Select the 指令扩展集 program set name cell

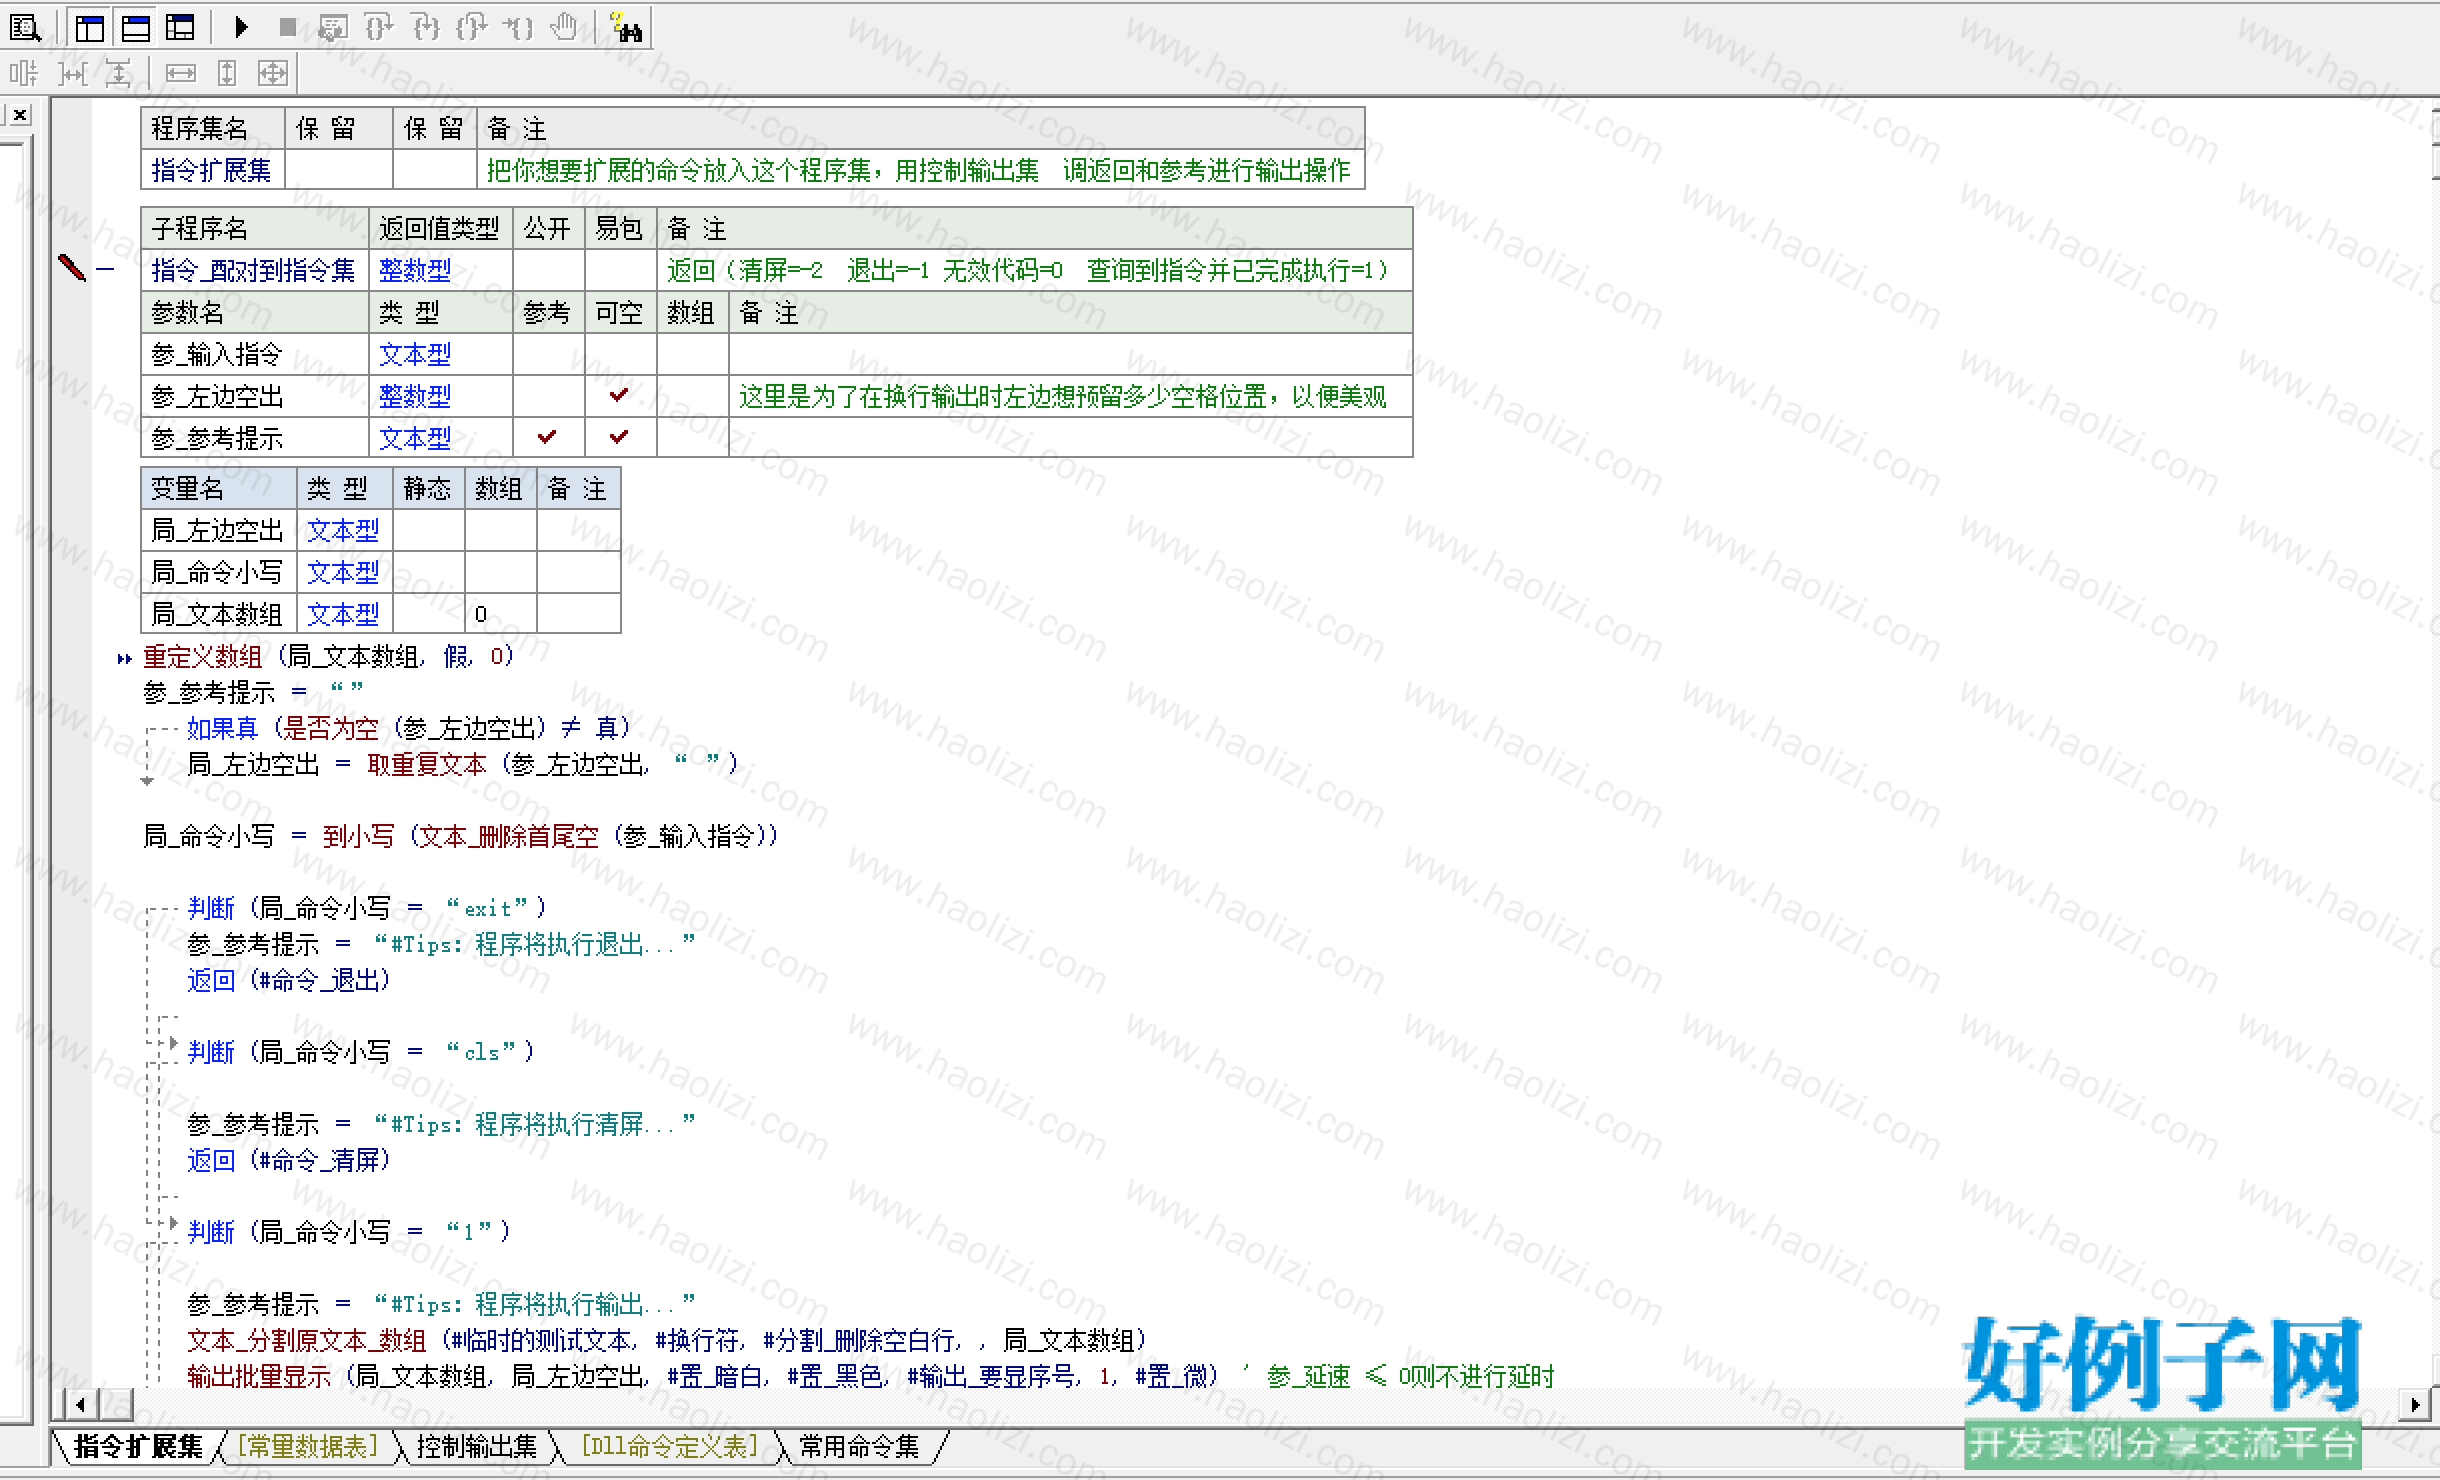[x=212, y=170]
